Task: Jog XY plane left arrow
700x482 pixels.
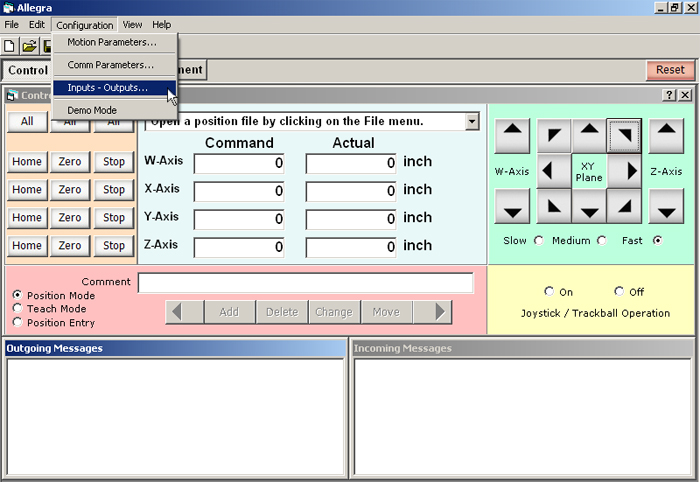Action: pyautogui.click(x=554, y=171)
